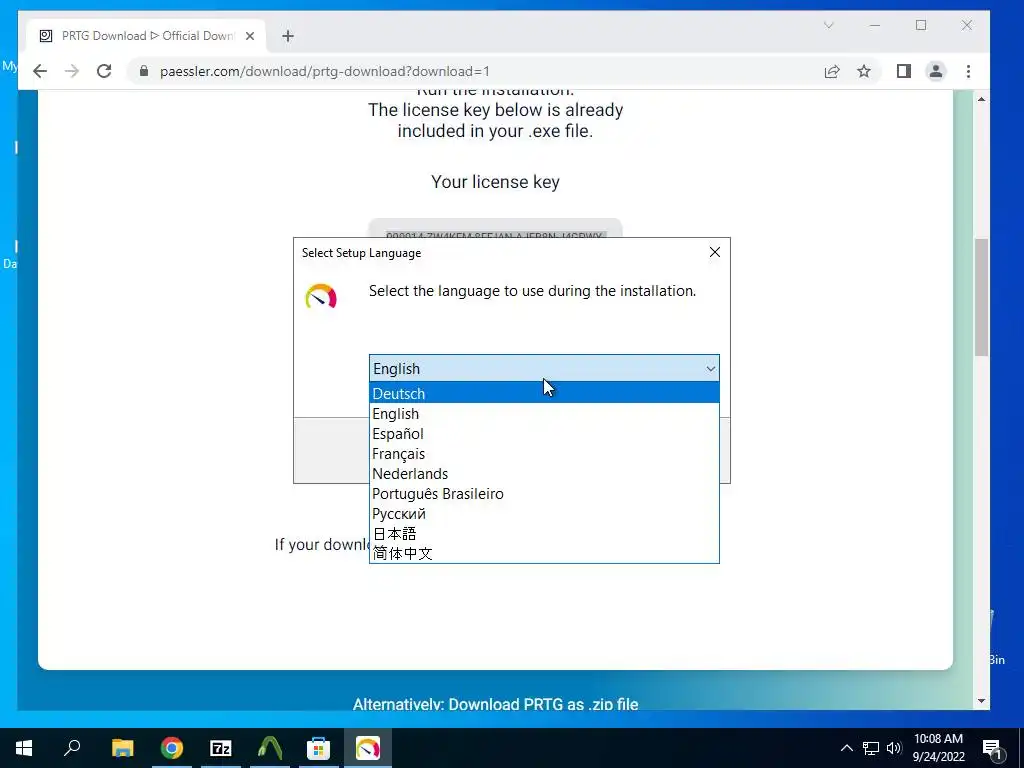View site information via lock icon
The height and width of the screenshot is (768, 1024).
click(x=144, y=71)
